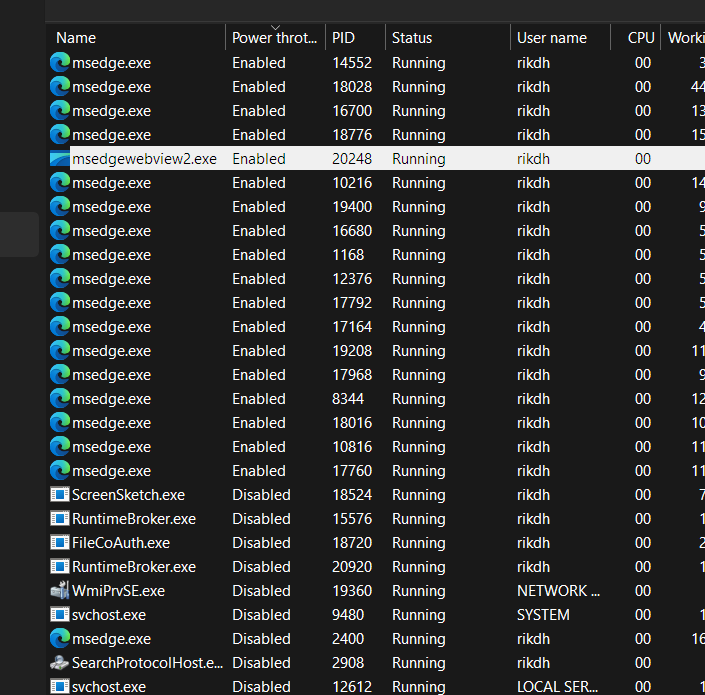
Task: Sort processes by the Name column
Action: [x=135, y=38]
